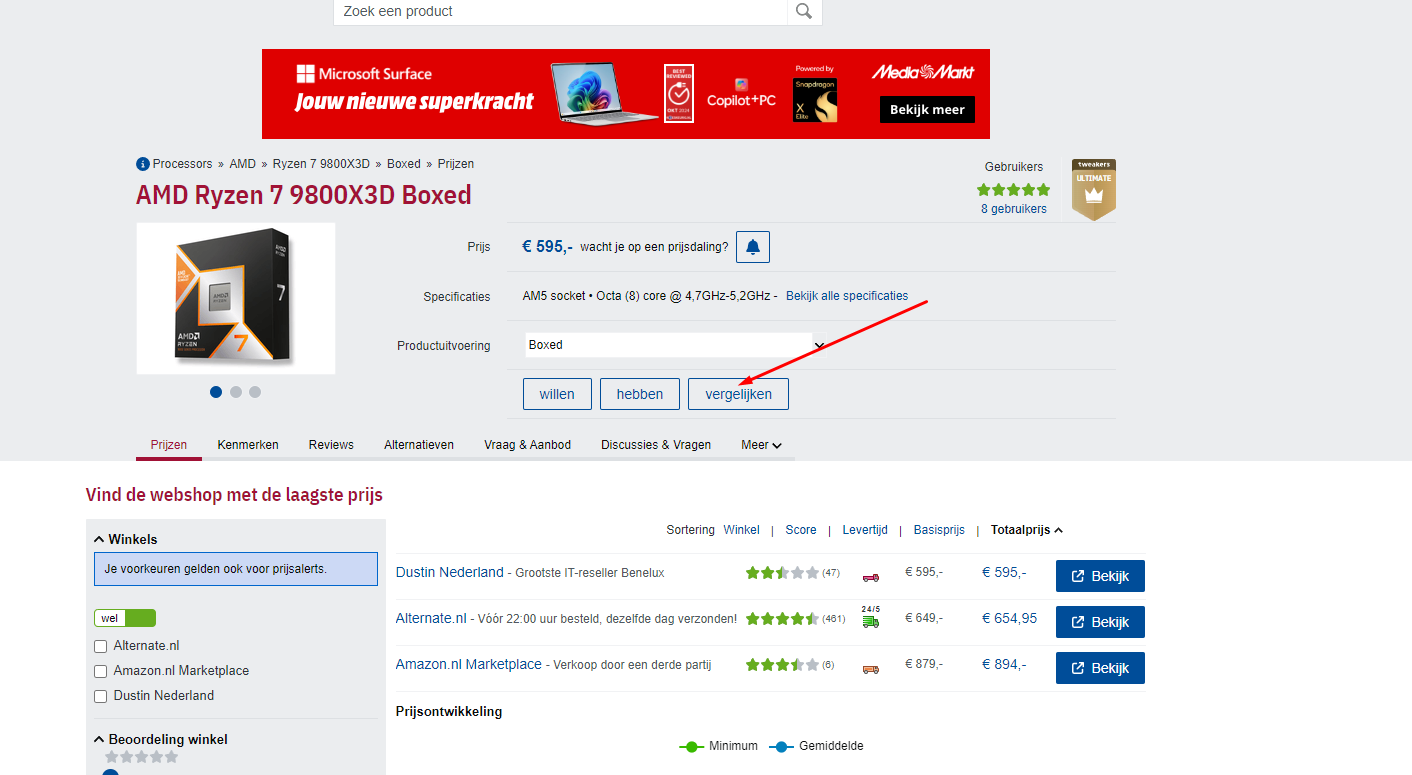Select the third product image carousel dot
Screen dimensions: 1412x775
point(255,392)
